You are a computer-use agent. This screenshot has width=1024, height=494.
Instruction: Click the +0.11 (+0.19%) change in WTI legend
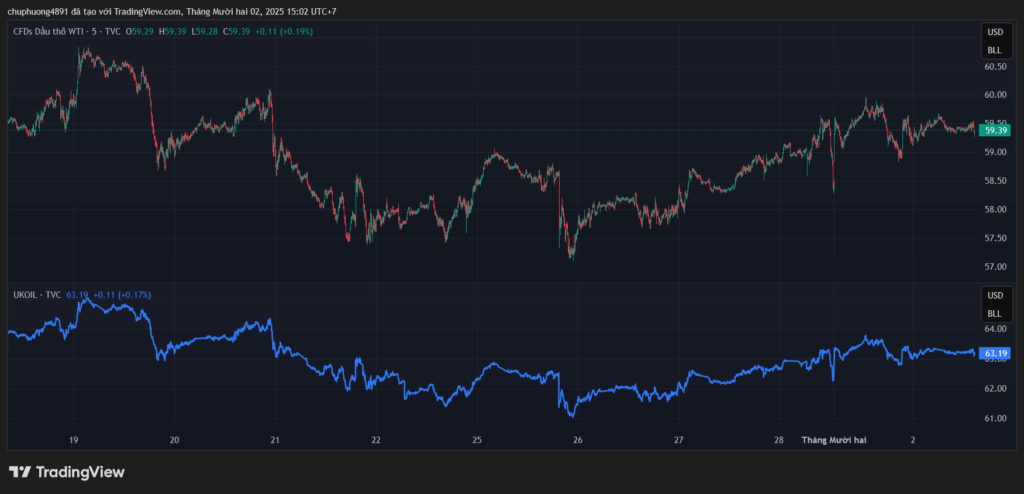click(x=283, y=32)
